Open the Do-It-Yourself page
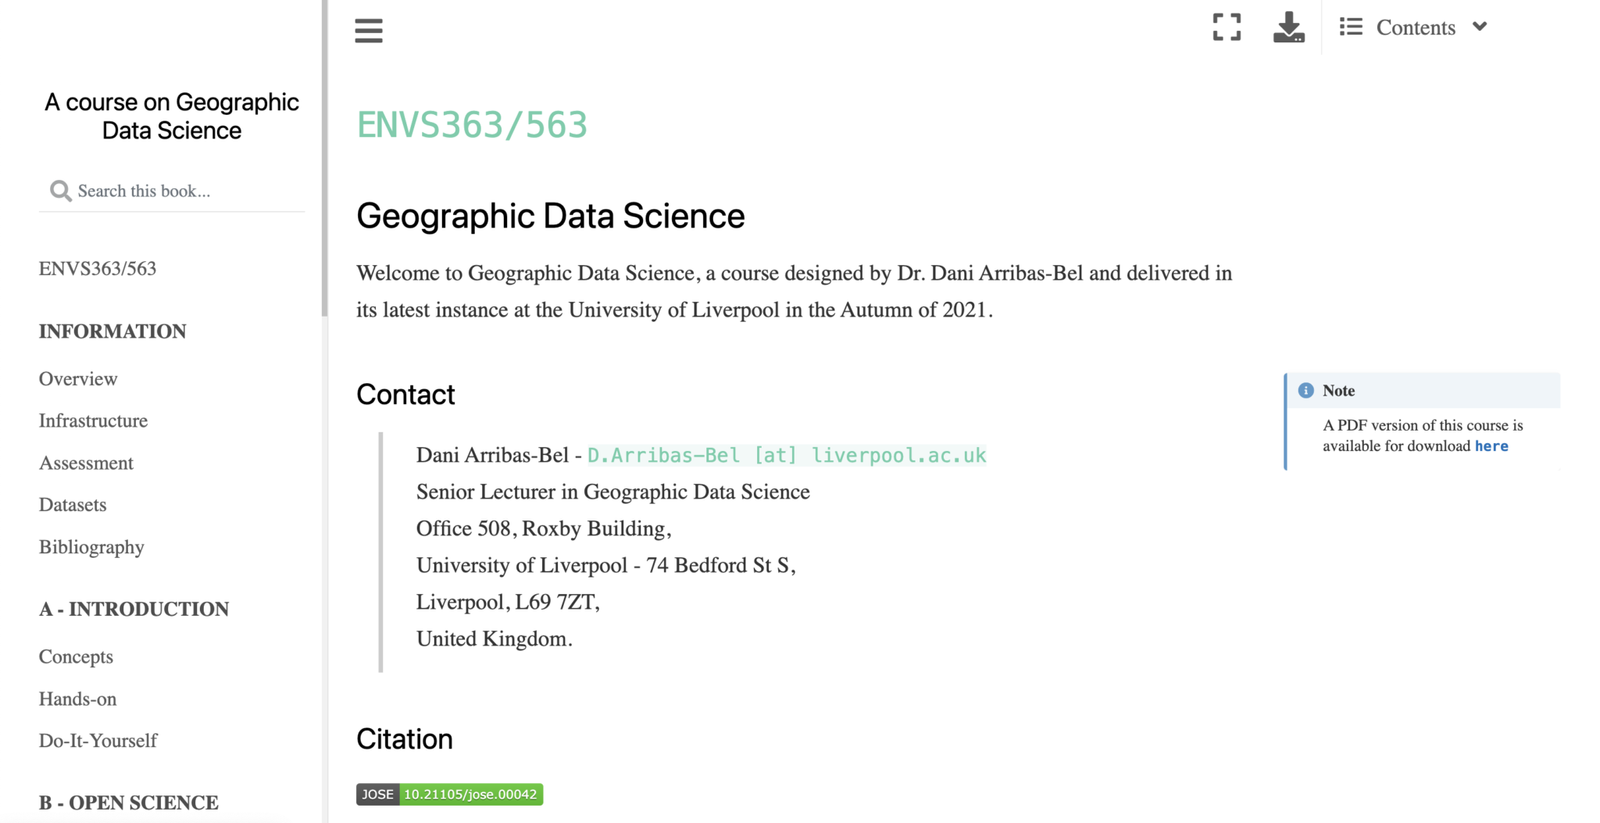The height and width of the screenshot is (823, 1600). (x=98, y=741)
